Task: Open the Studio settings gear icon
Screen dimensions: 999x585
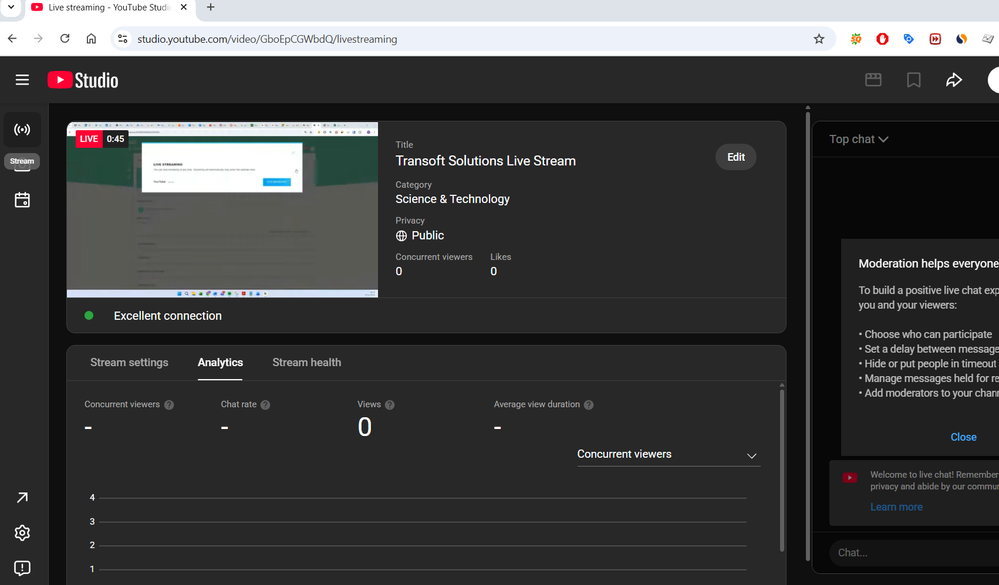Action: click(22, 533)
